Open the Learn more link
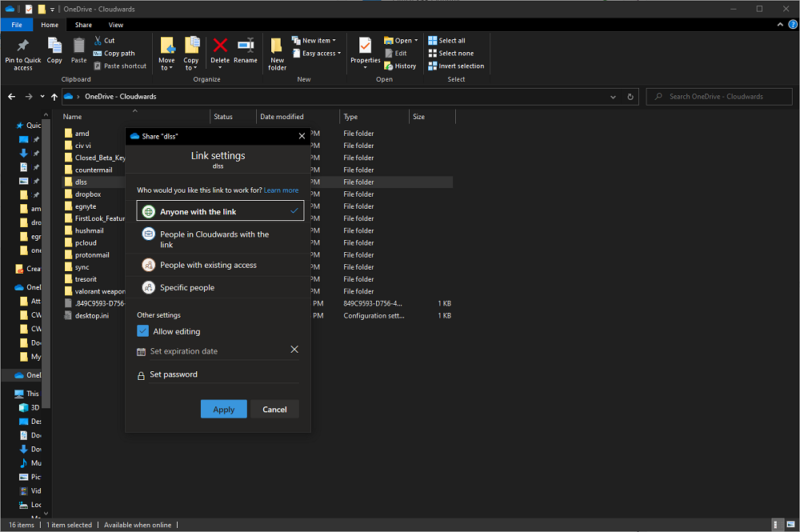Viewport: 800px width, 532px height. (x=281, y=190)
